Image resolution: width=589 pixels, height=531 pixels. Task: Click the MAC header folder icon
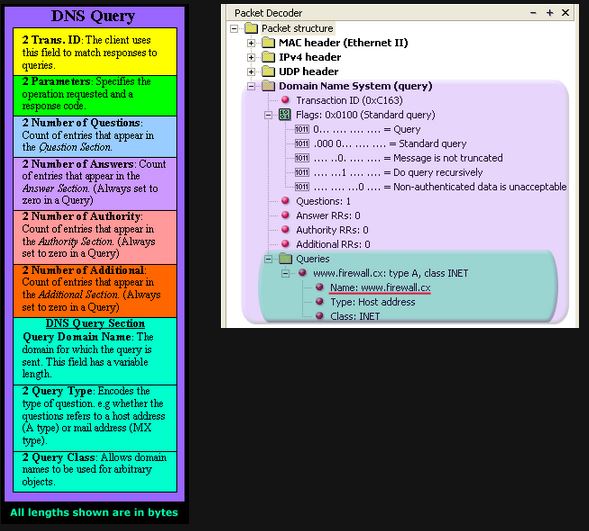click(x=268, y=42)
